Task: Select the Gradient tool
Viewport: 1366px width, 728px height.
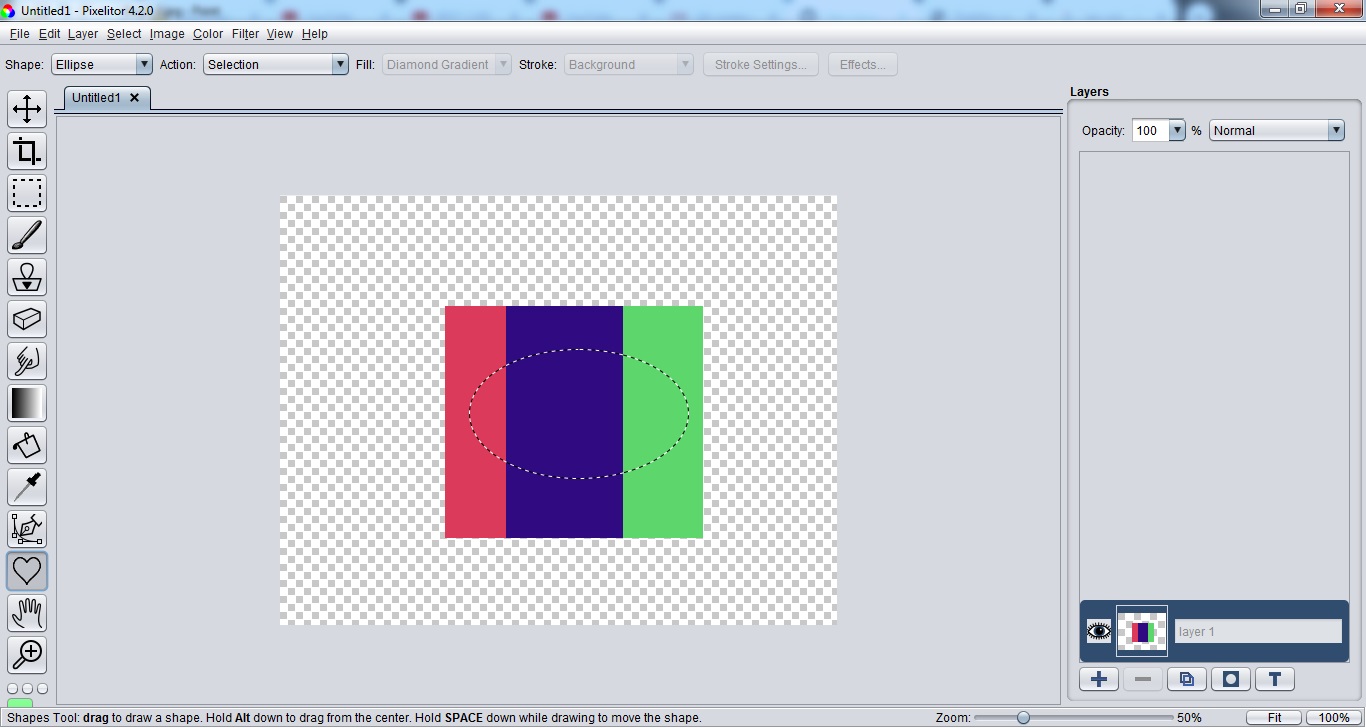Action: pyautogui.click(x=27, y=403)
